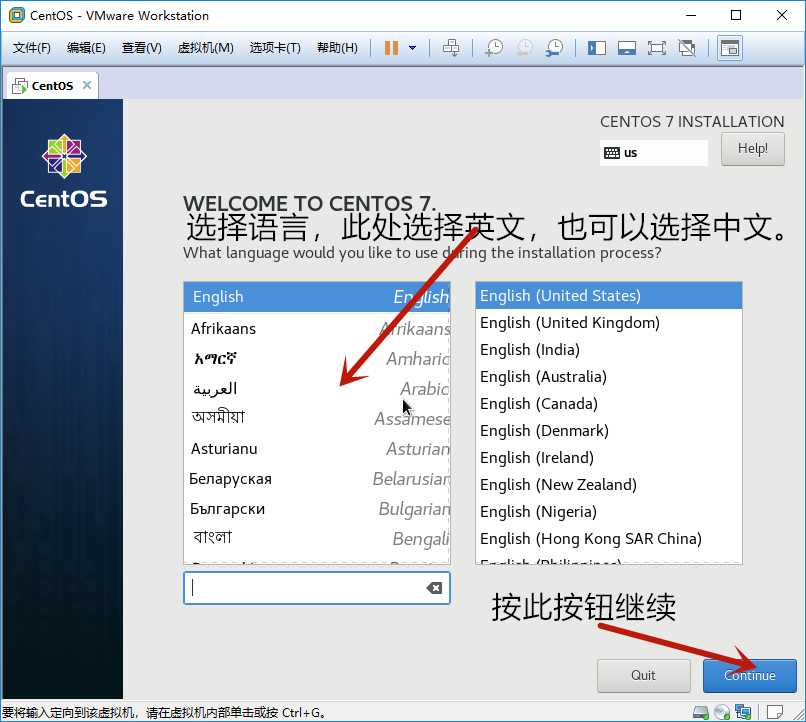Image resolution: width=806 pixels, height=722 pixels.
Task: Select the Assamese language row
Action: click(317, 418)
